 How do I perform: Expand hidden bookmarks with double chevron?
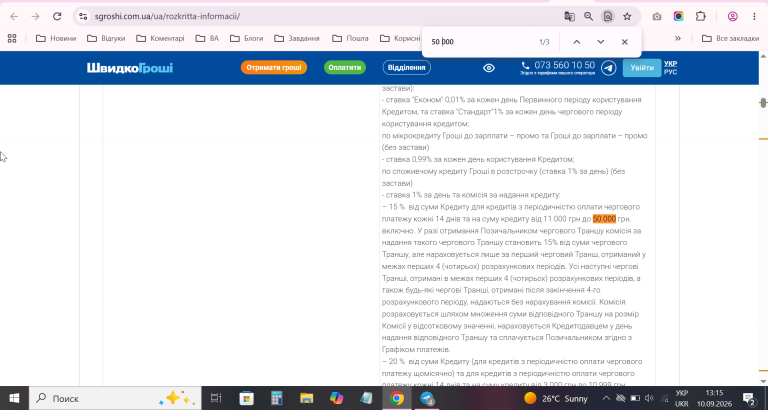click(x=678, y=38)
